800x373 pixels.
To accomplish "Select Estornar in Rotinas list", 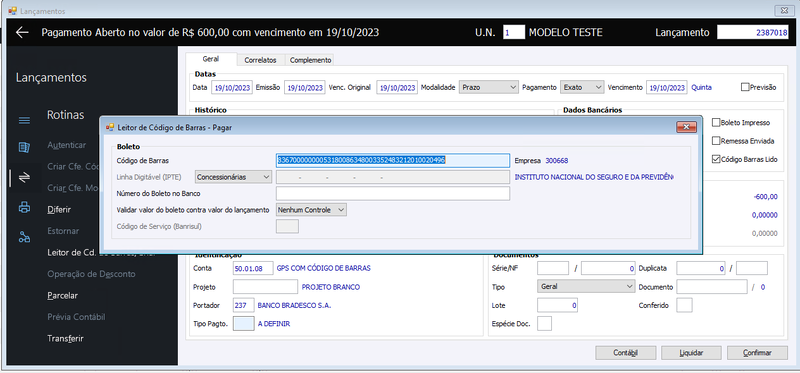I will 63,231.
